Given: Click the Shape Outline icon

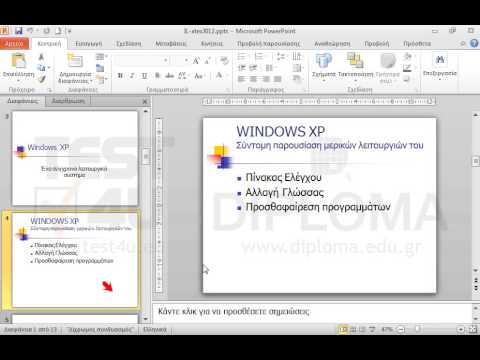Looking at the screenshot, I should (x=407, y=68).
